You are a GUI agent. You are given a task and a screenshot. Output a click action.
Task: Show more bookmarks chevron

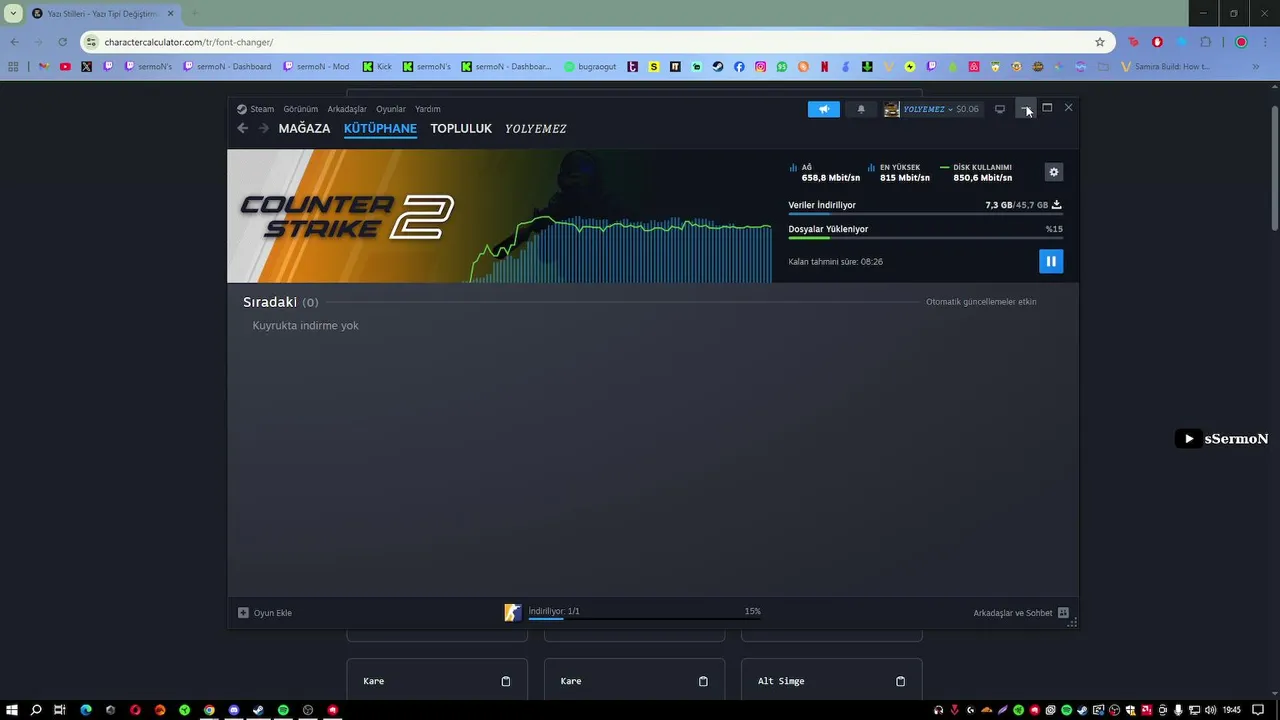click(x=1256, y=67)
